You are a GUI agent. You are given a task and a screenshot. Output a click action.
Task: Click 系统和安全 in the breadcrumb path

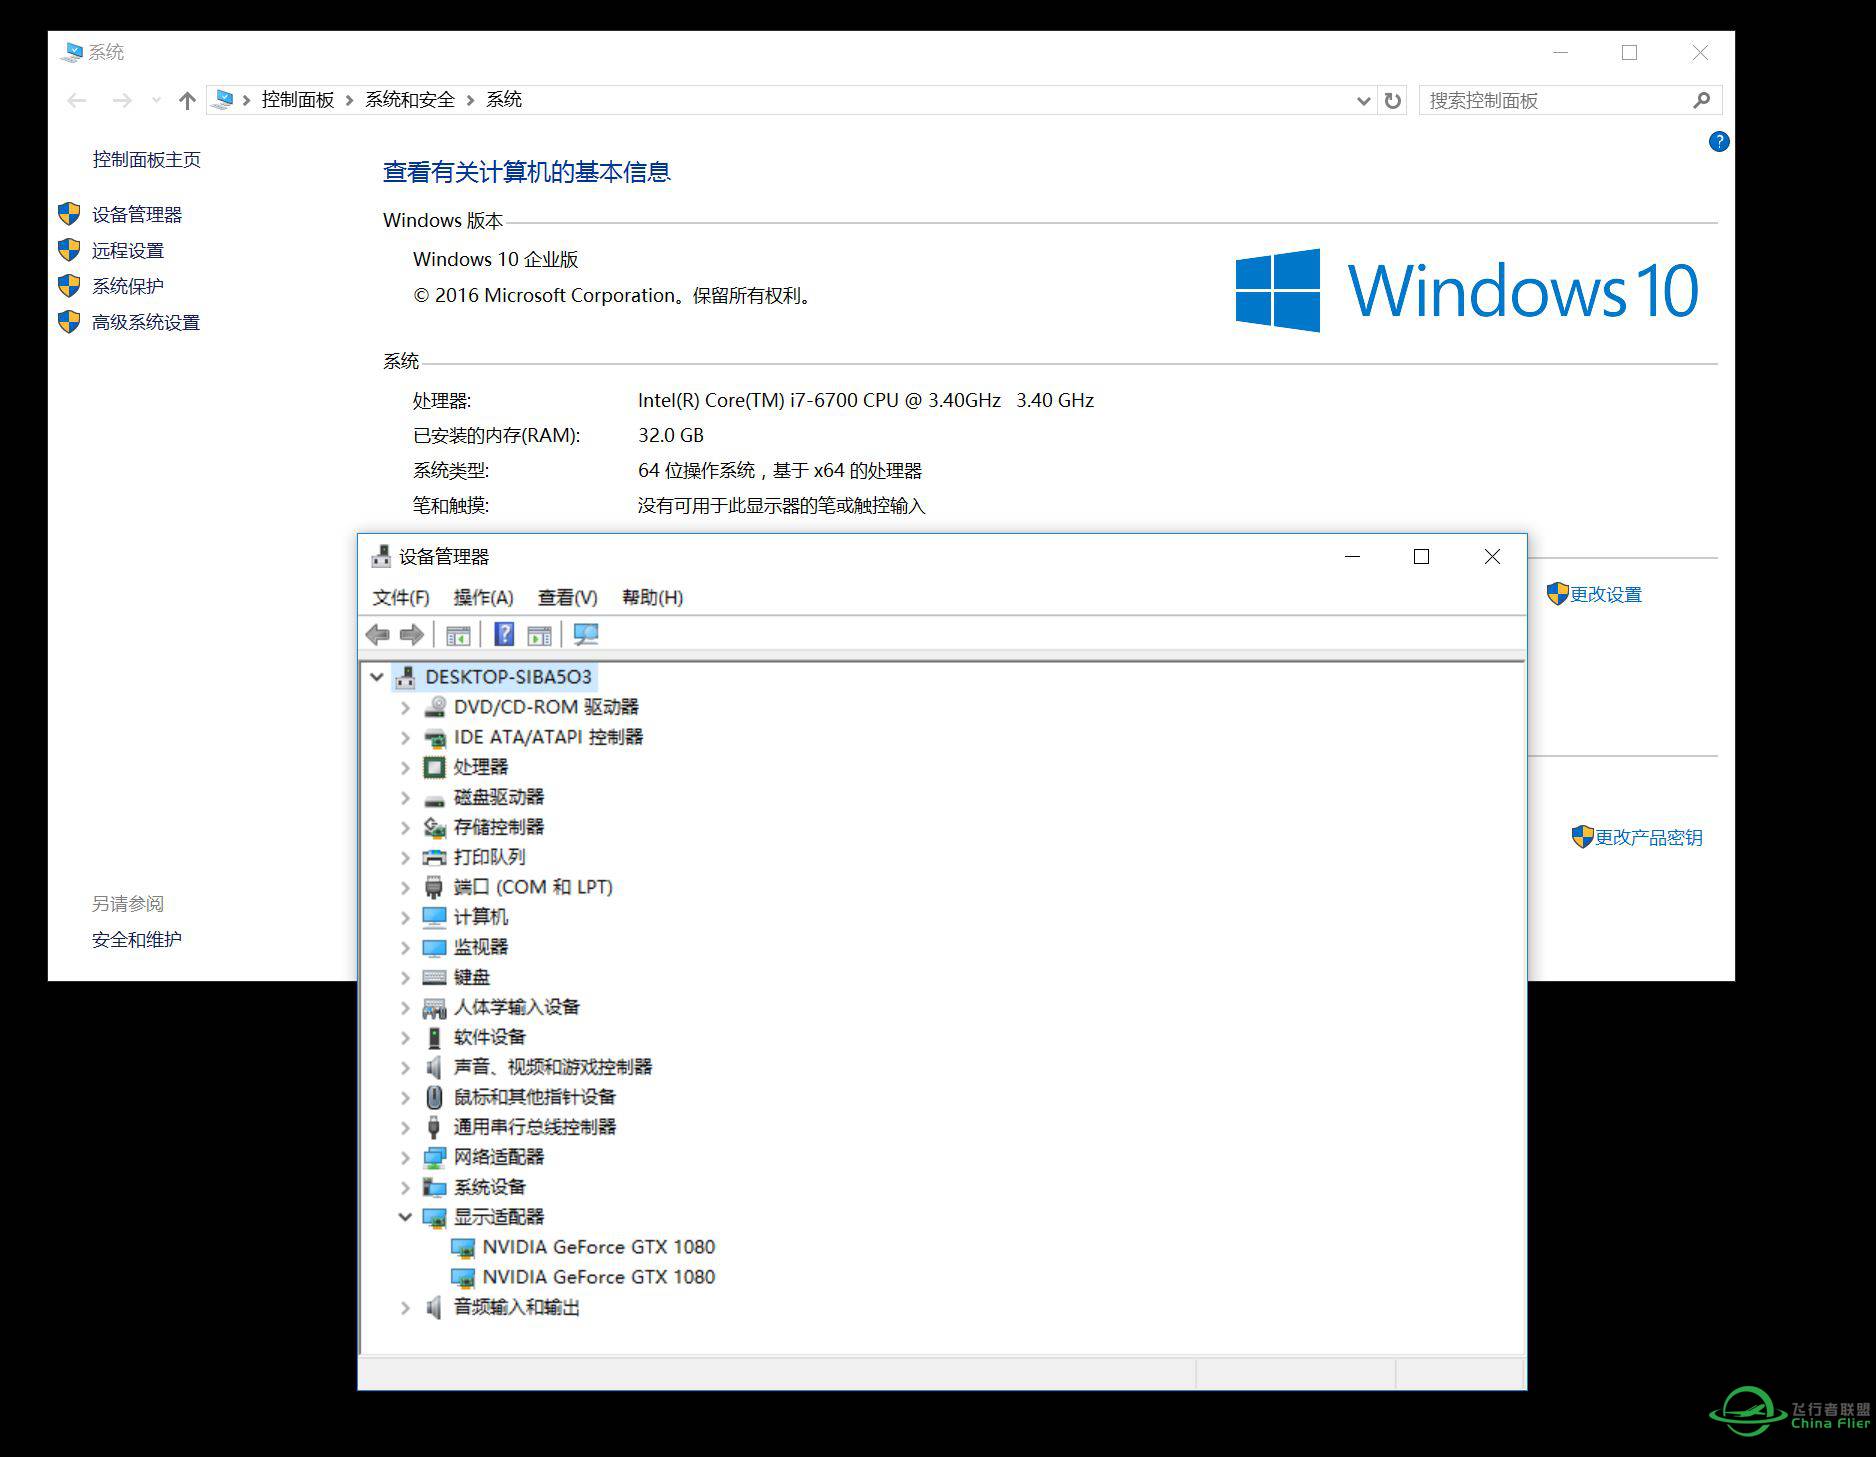[x=410, y=100]
